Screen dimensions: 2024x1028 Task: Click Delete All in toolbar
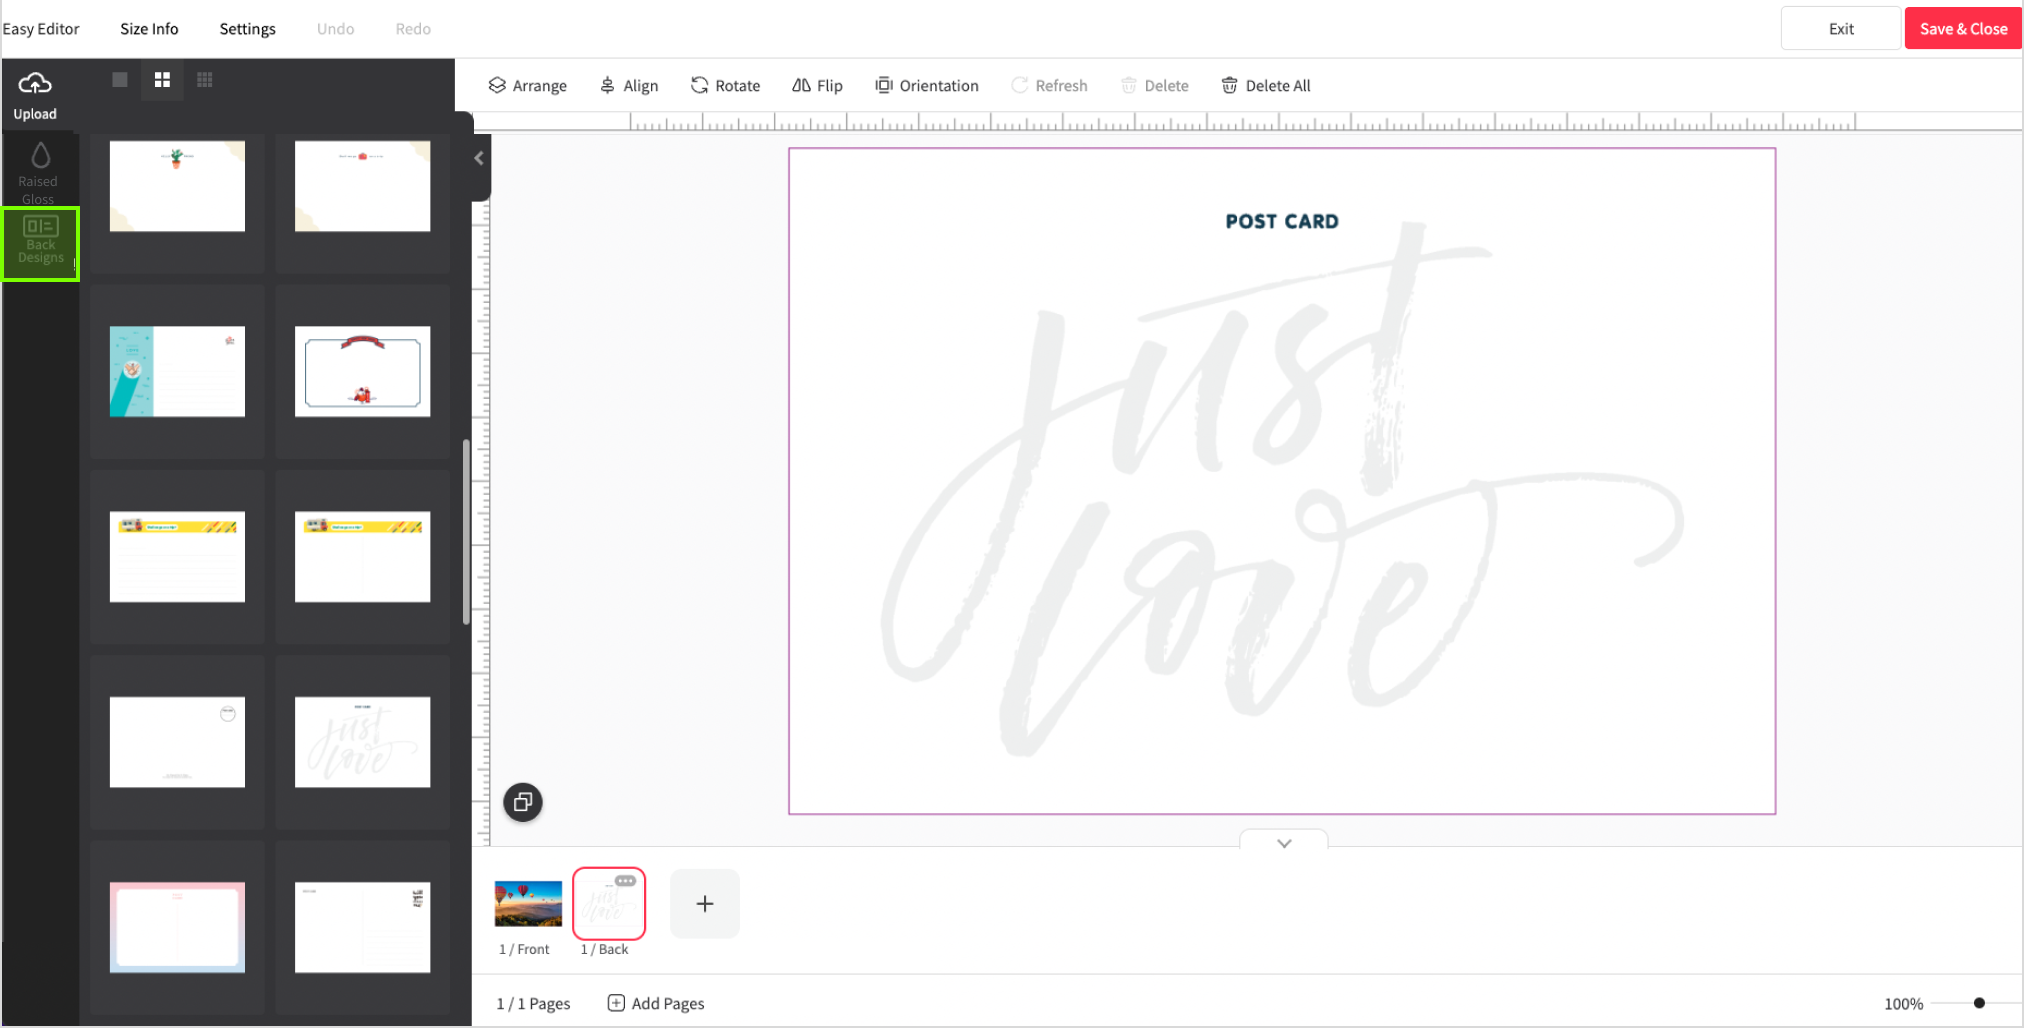click(x=1266, y=86)
